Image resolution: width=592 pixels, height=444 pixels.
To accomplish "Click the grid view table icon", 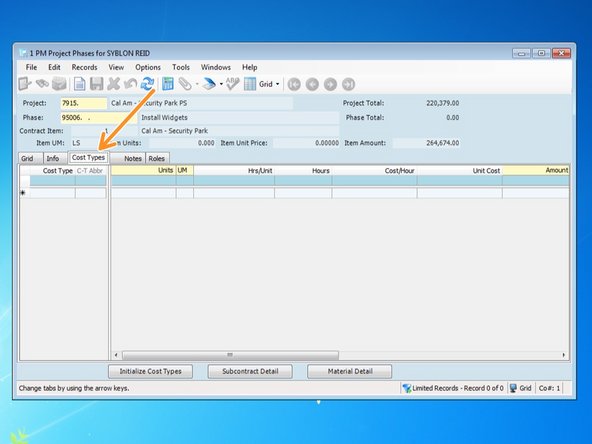I will (250, 84).
